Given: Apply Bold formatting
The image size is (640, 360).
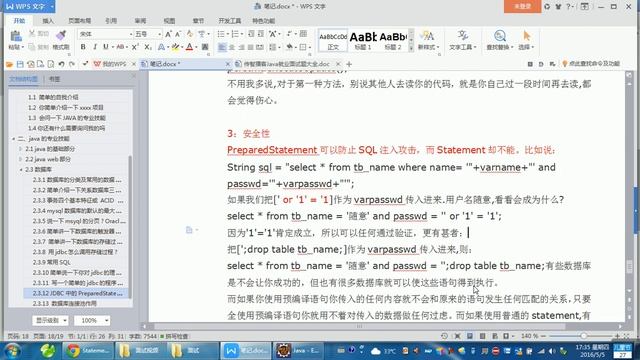Looking at the screenshot, I should click(83, 47).
